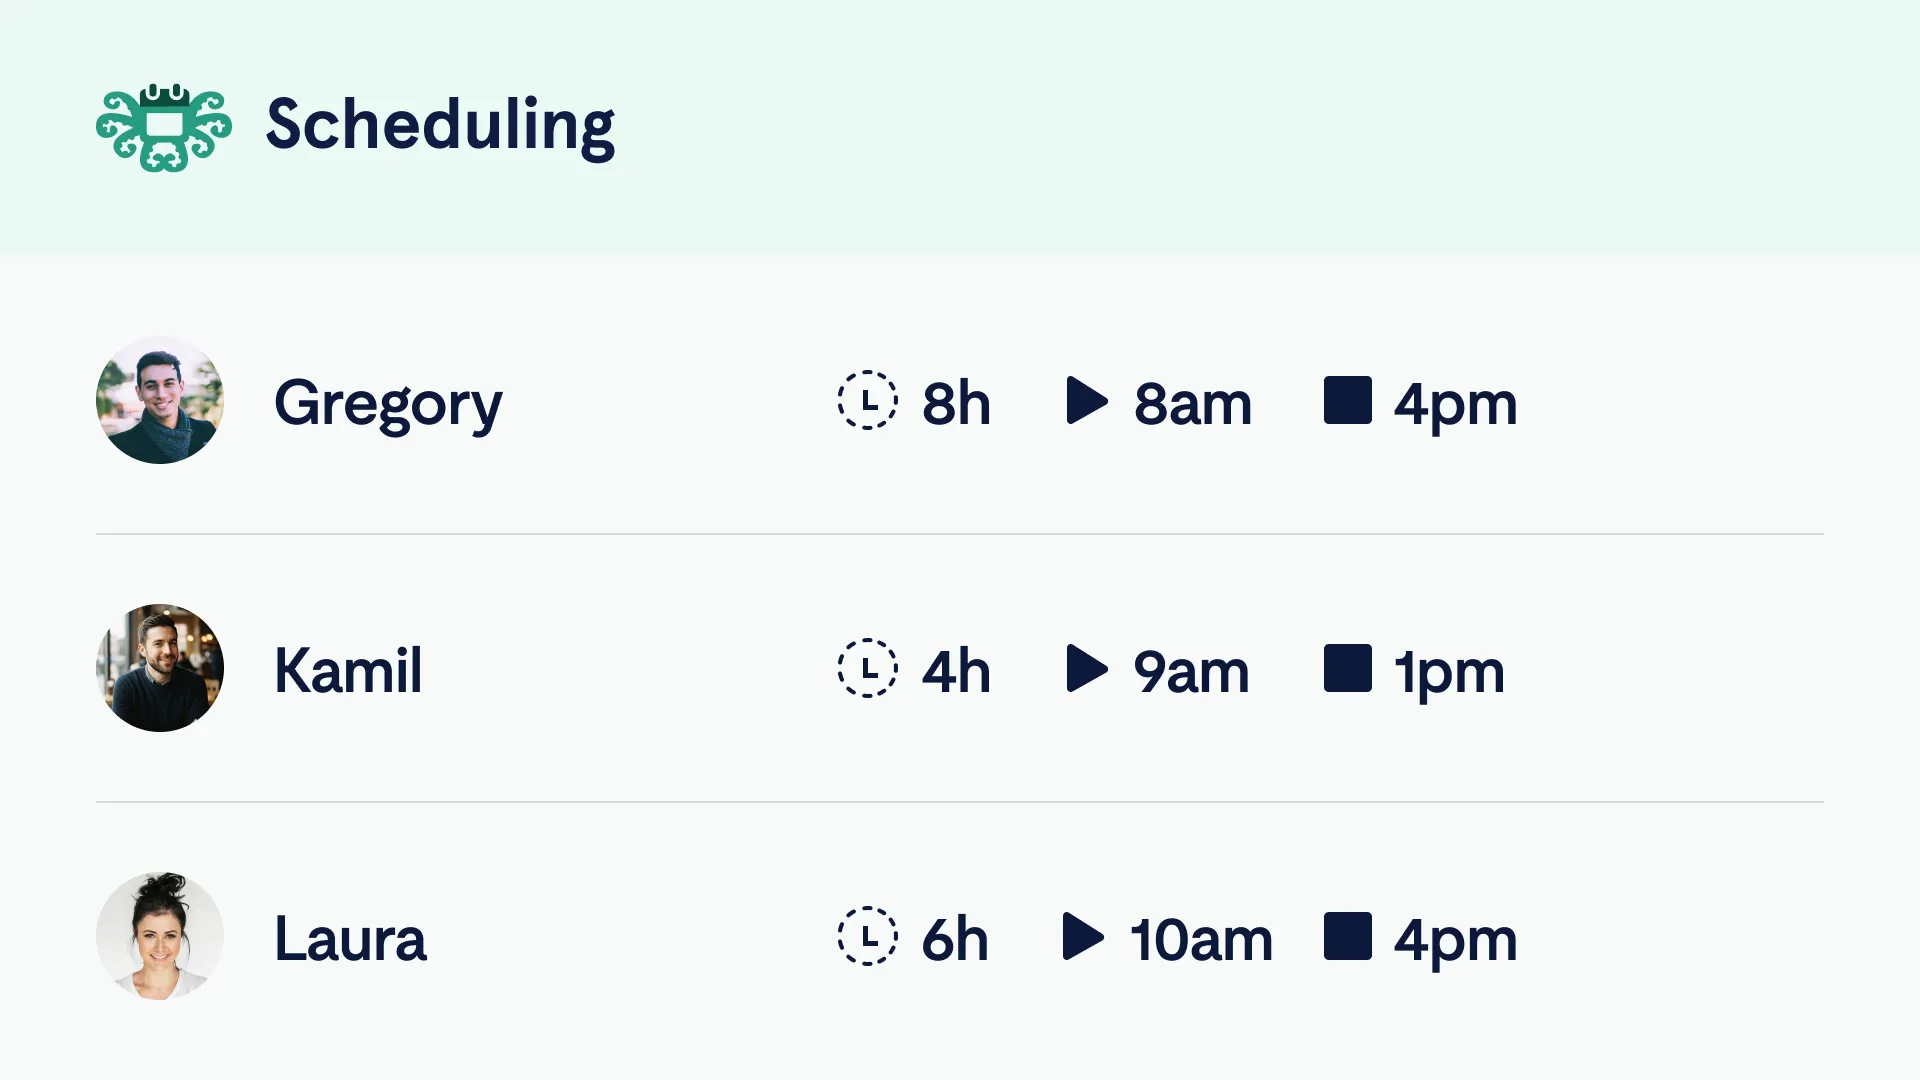Click the octopus calendar Scheduling logo

pyautogui.click(x=164, y=128)
